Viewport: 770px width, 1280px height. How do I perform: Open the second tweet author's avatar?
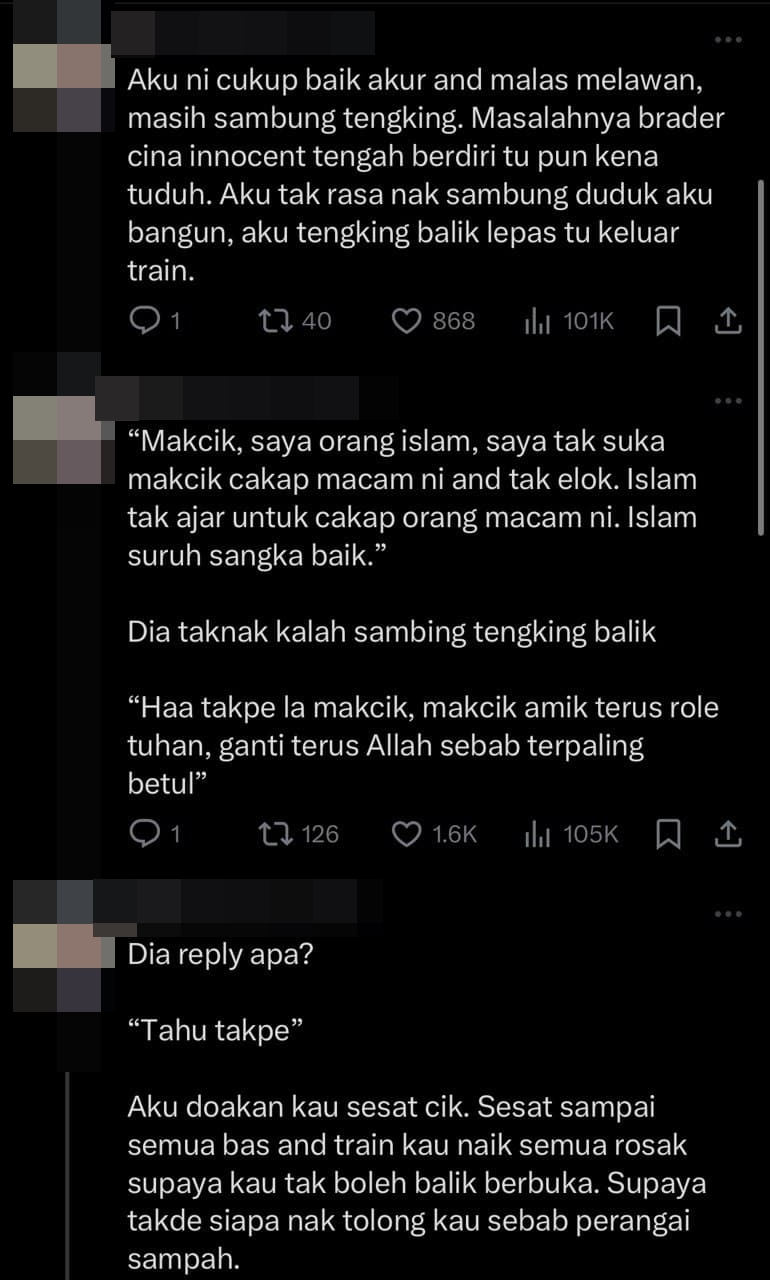coord(58,440)
